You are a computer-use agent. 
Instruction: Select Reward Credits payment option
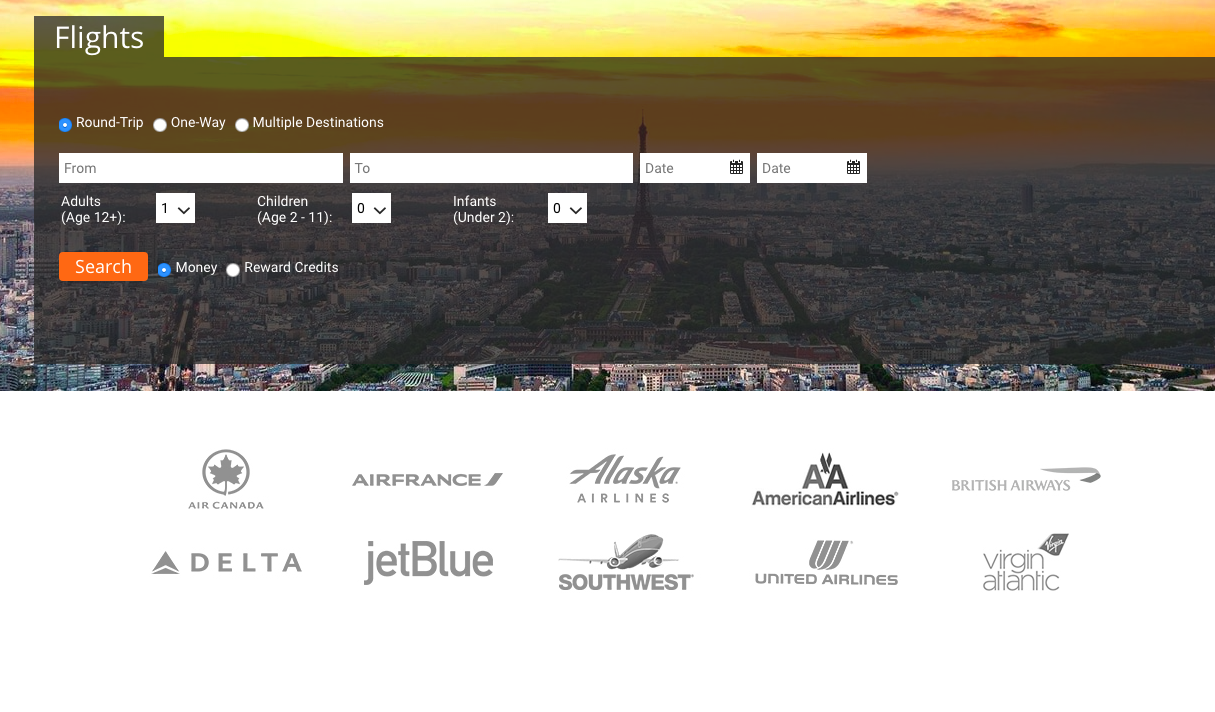coord(233,269)
